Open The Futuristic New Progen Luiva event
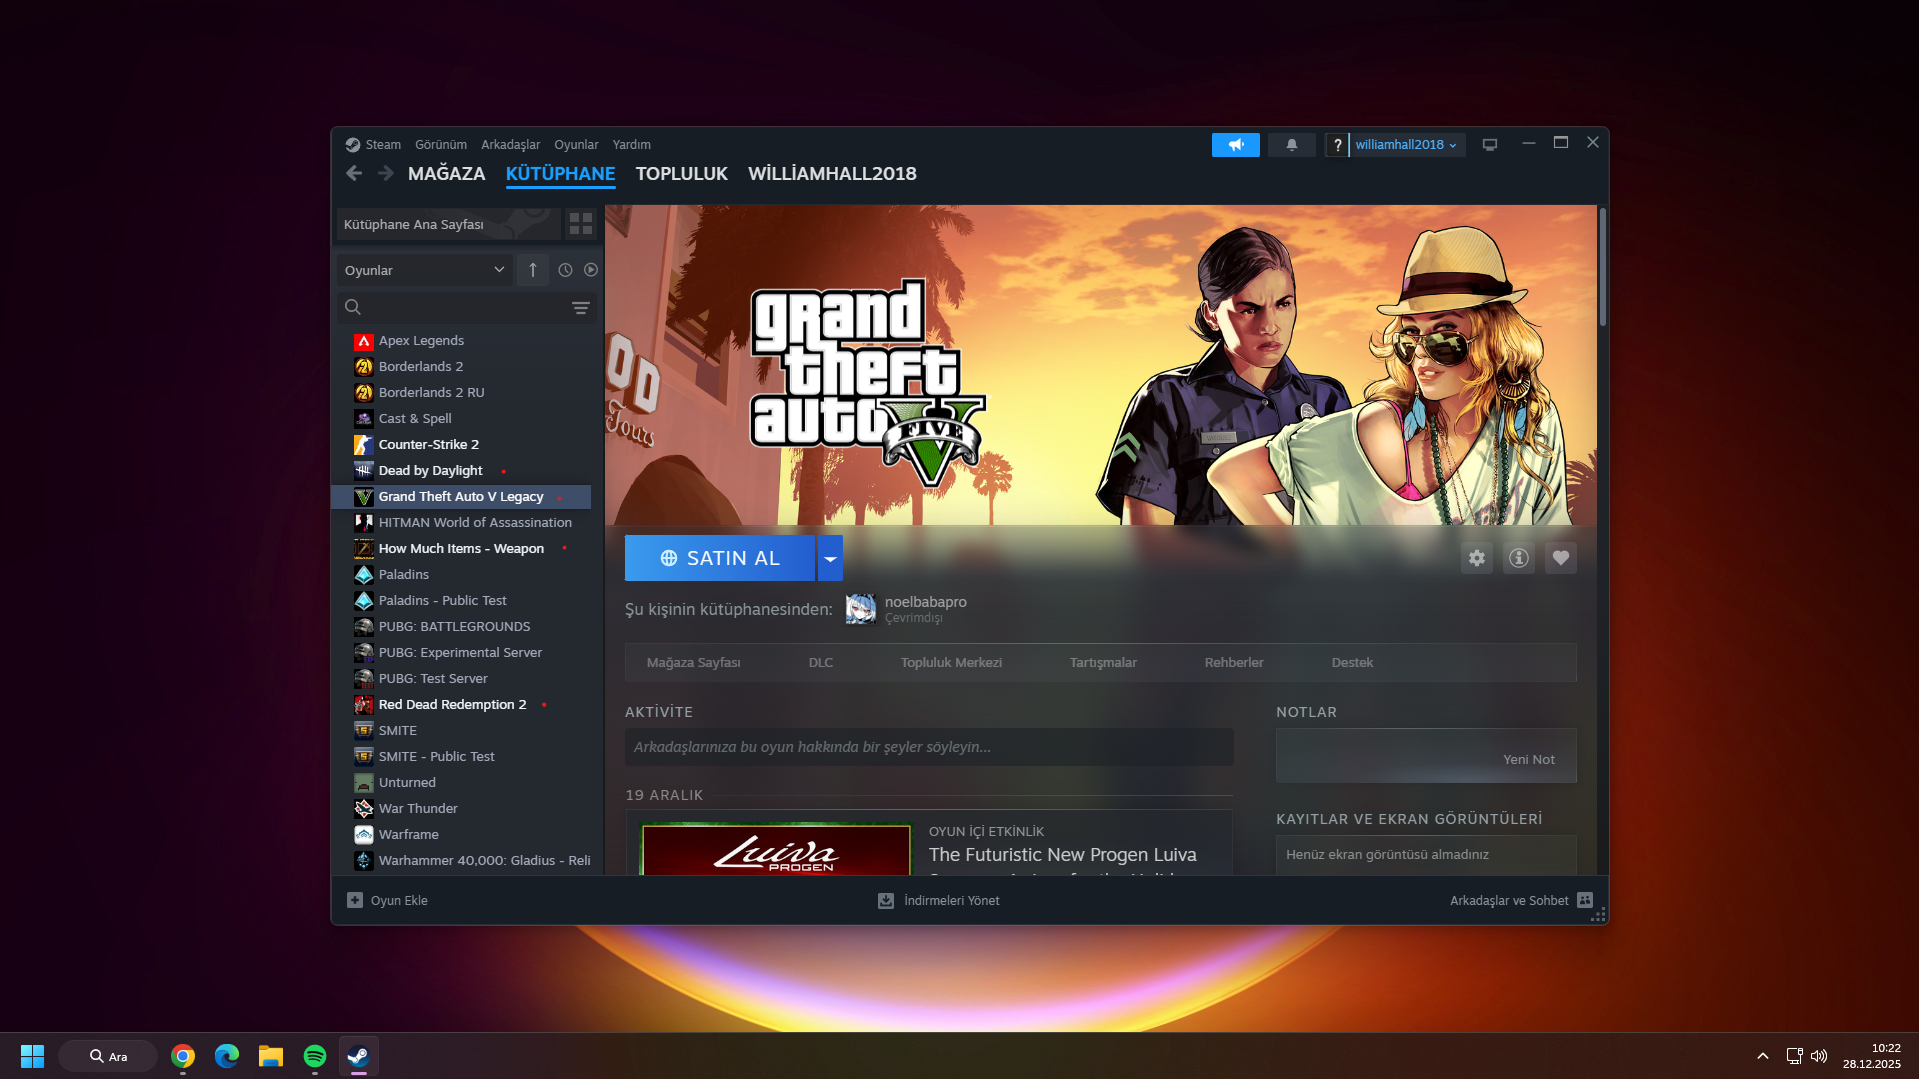Viewport: 1919px width, 1079px height. tap(1062, 855)
